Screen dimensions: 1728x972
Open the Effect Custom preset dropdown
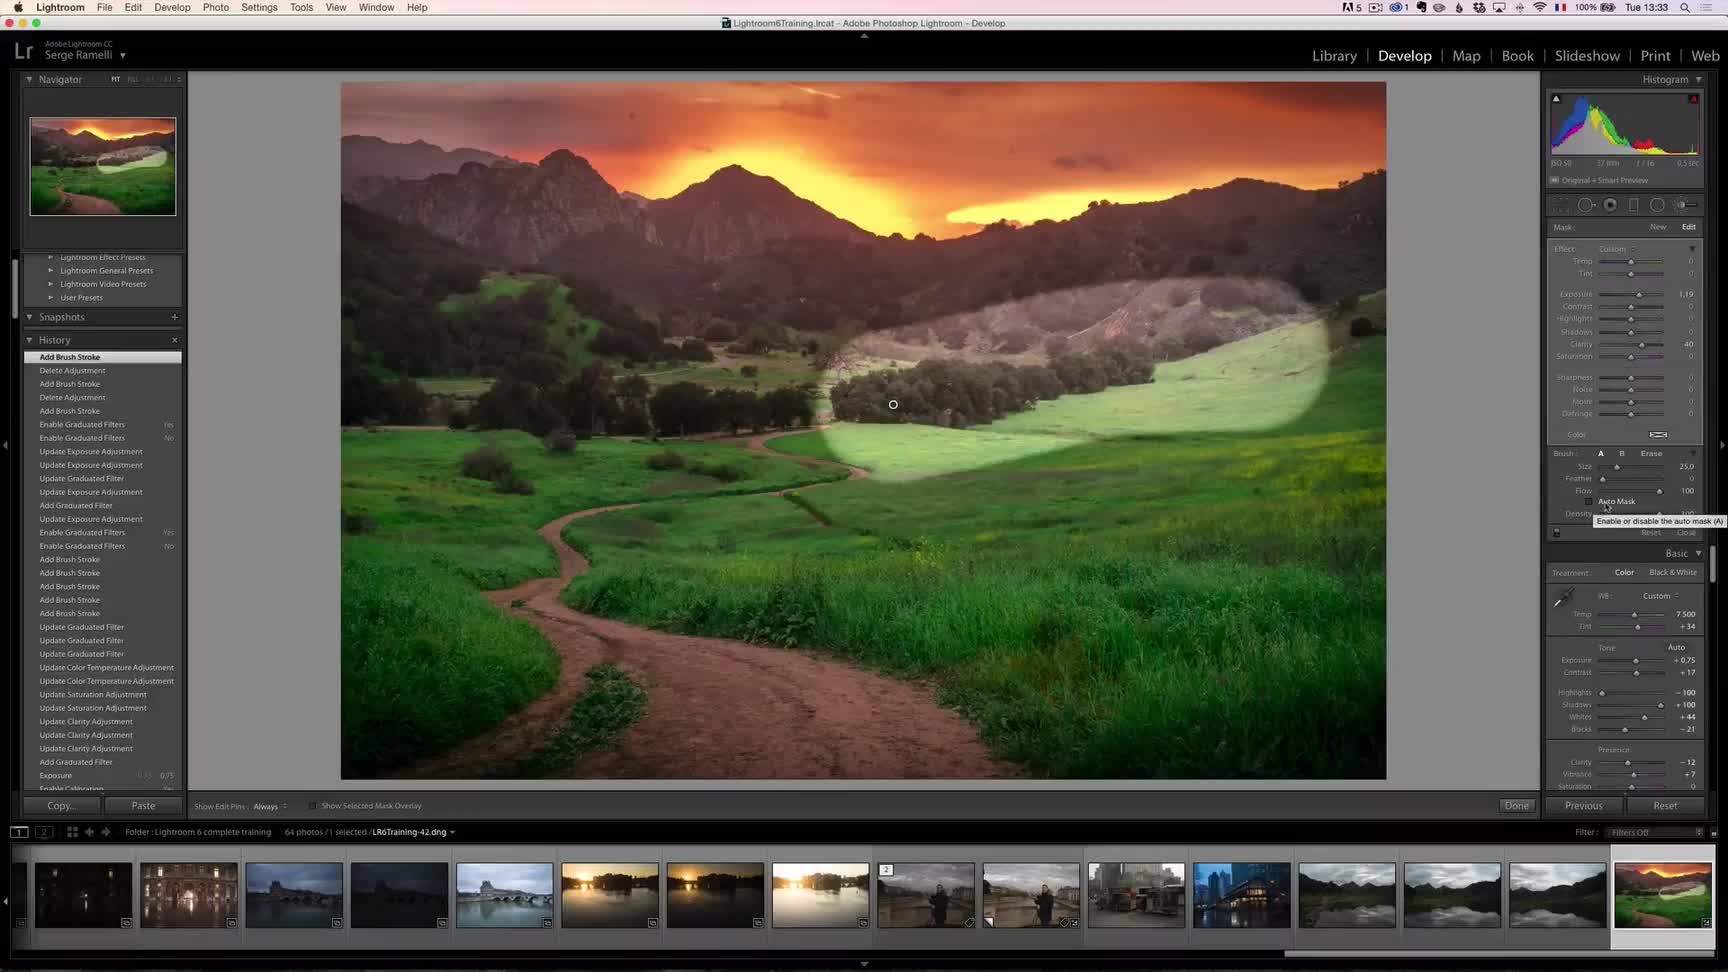1617,249
